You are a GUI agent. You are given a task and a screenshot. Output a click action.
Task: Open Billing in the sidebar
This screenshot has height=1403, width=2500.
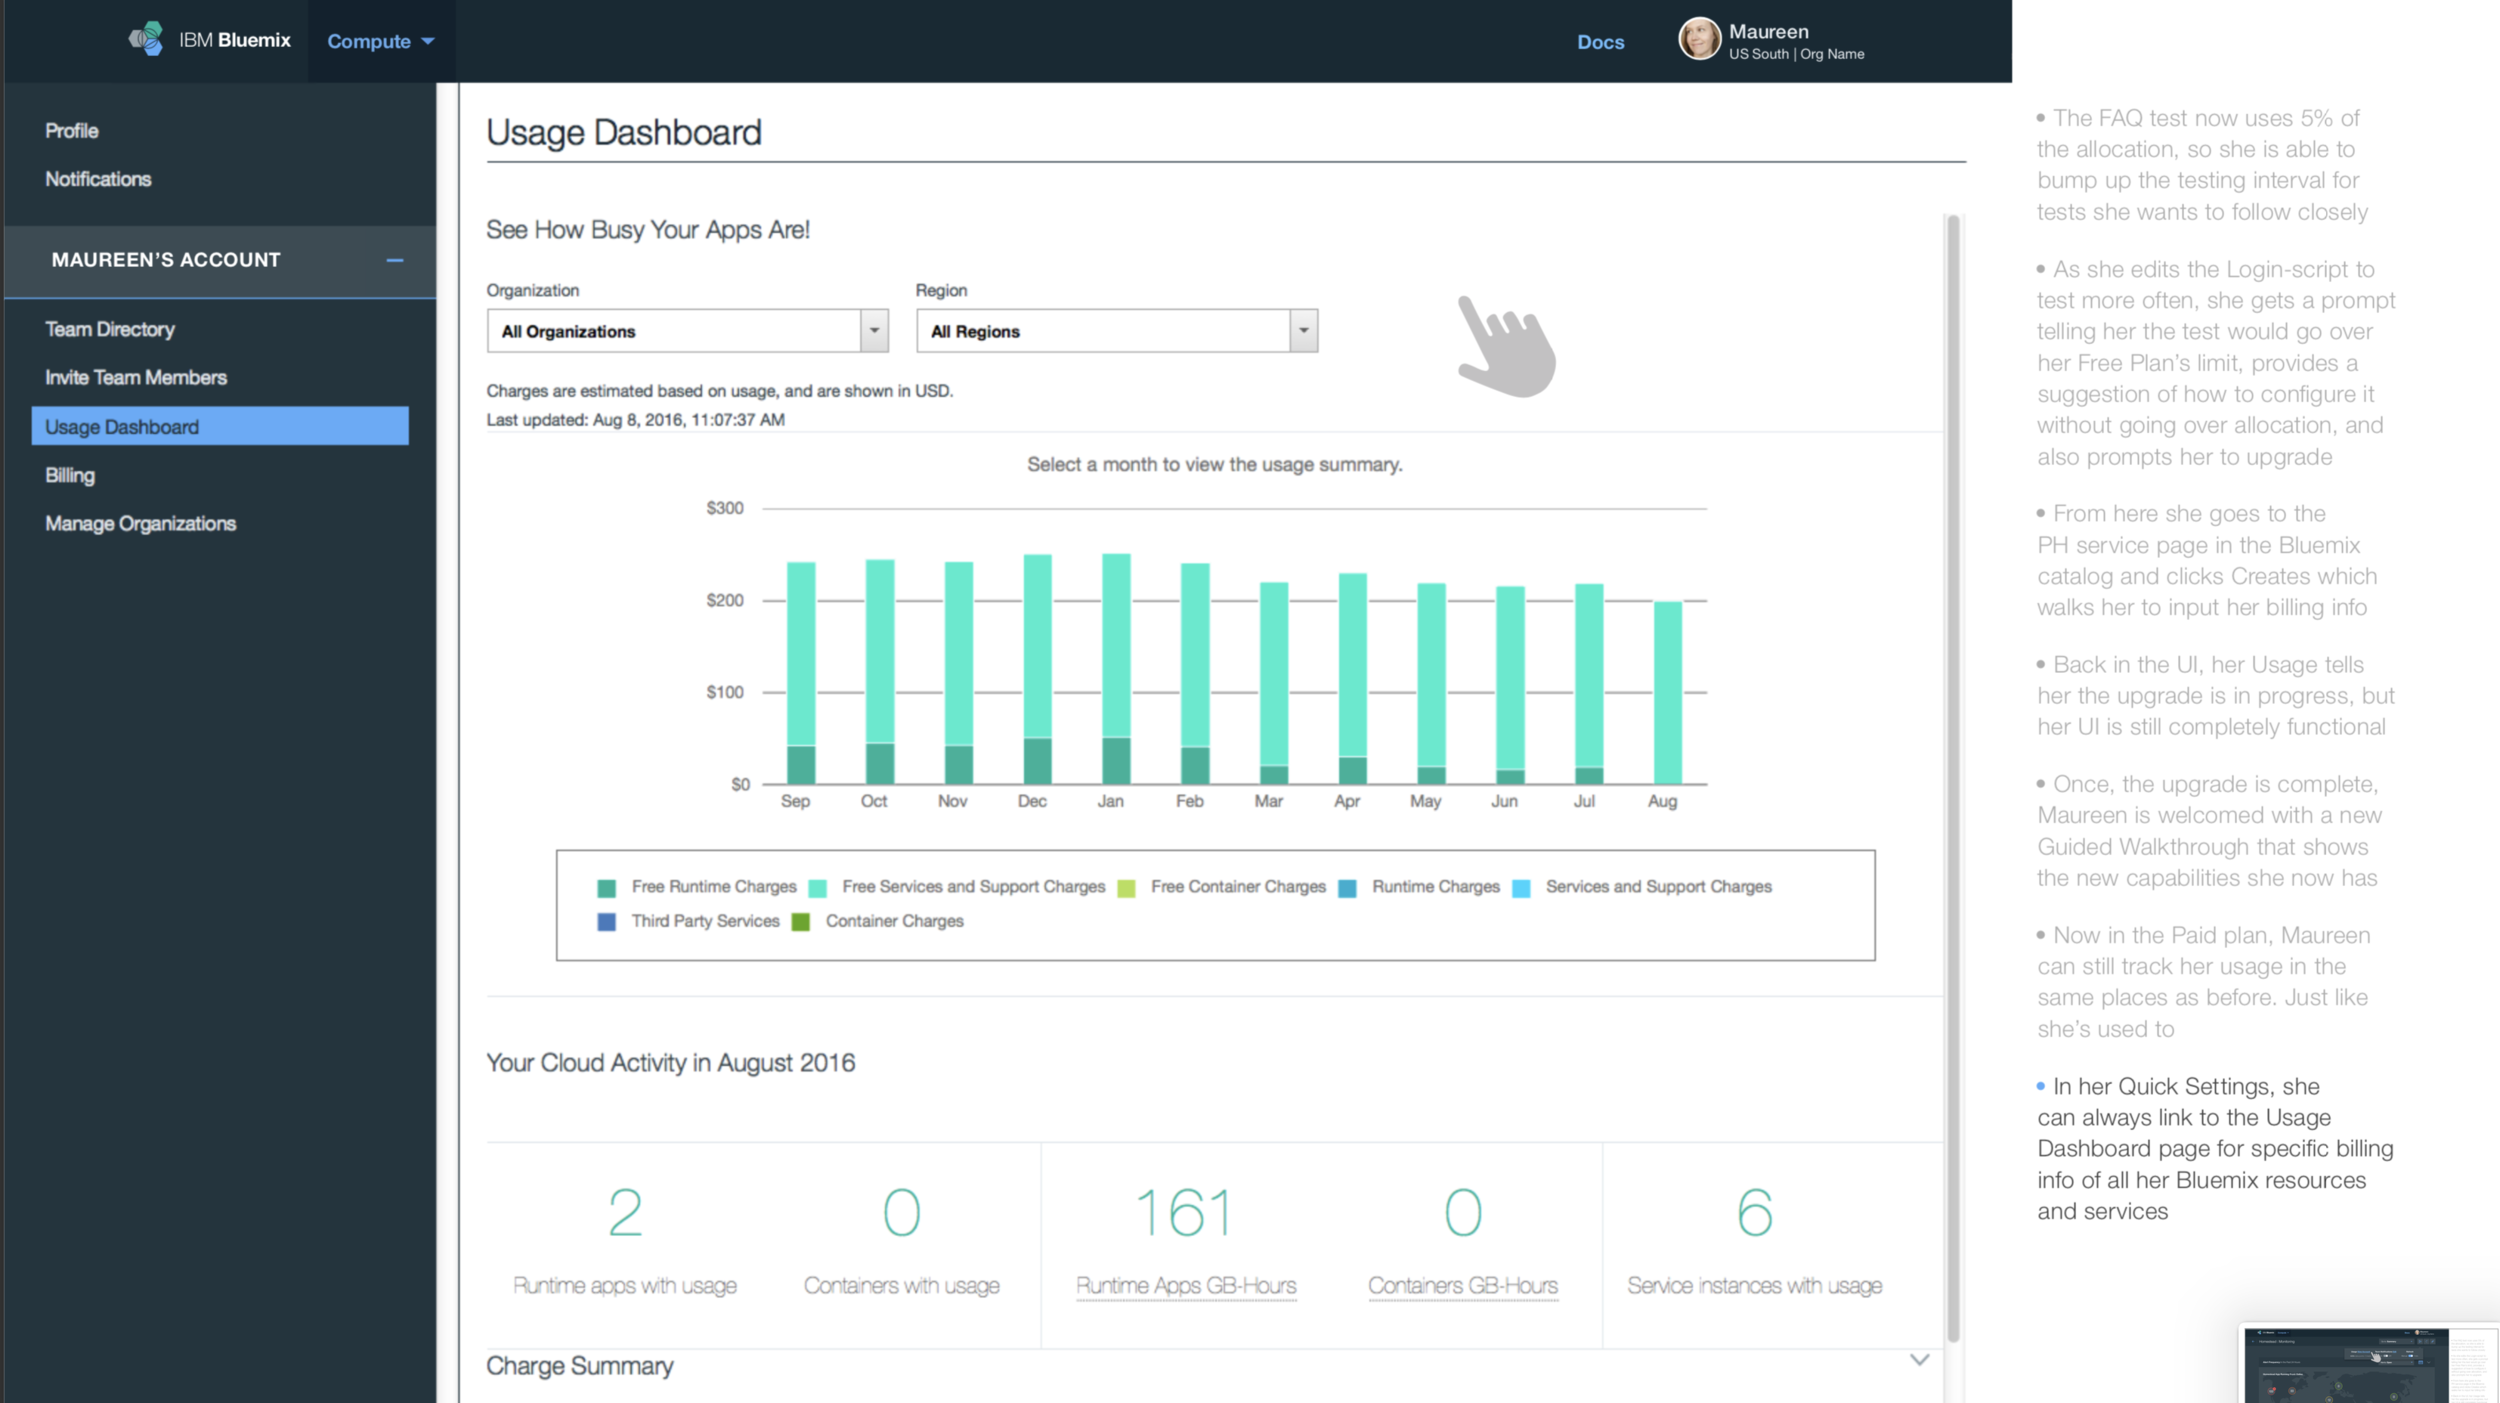[70, 475]
